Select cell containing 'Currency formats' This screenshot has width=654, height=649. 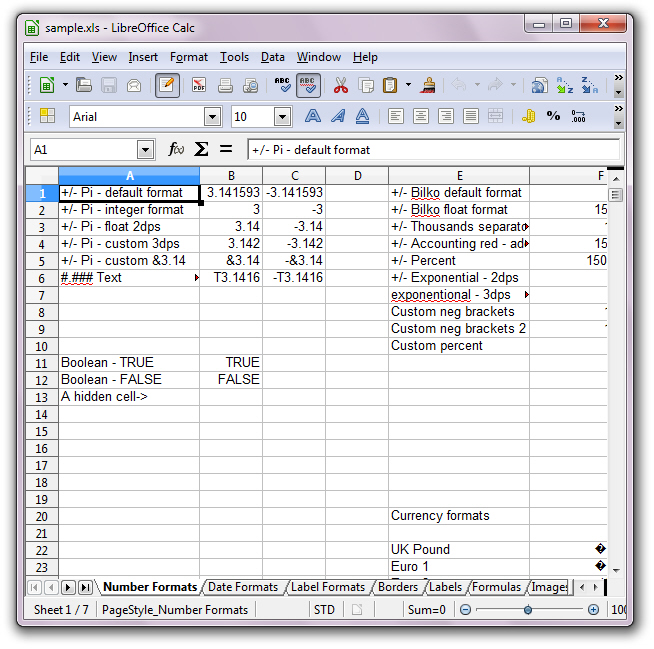[x=459, y=516]
